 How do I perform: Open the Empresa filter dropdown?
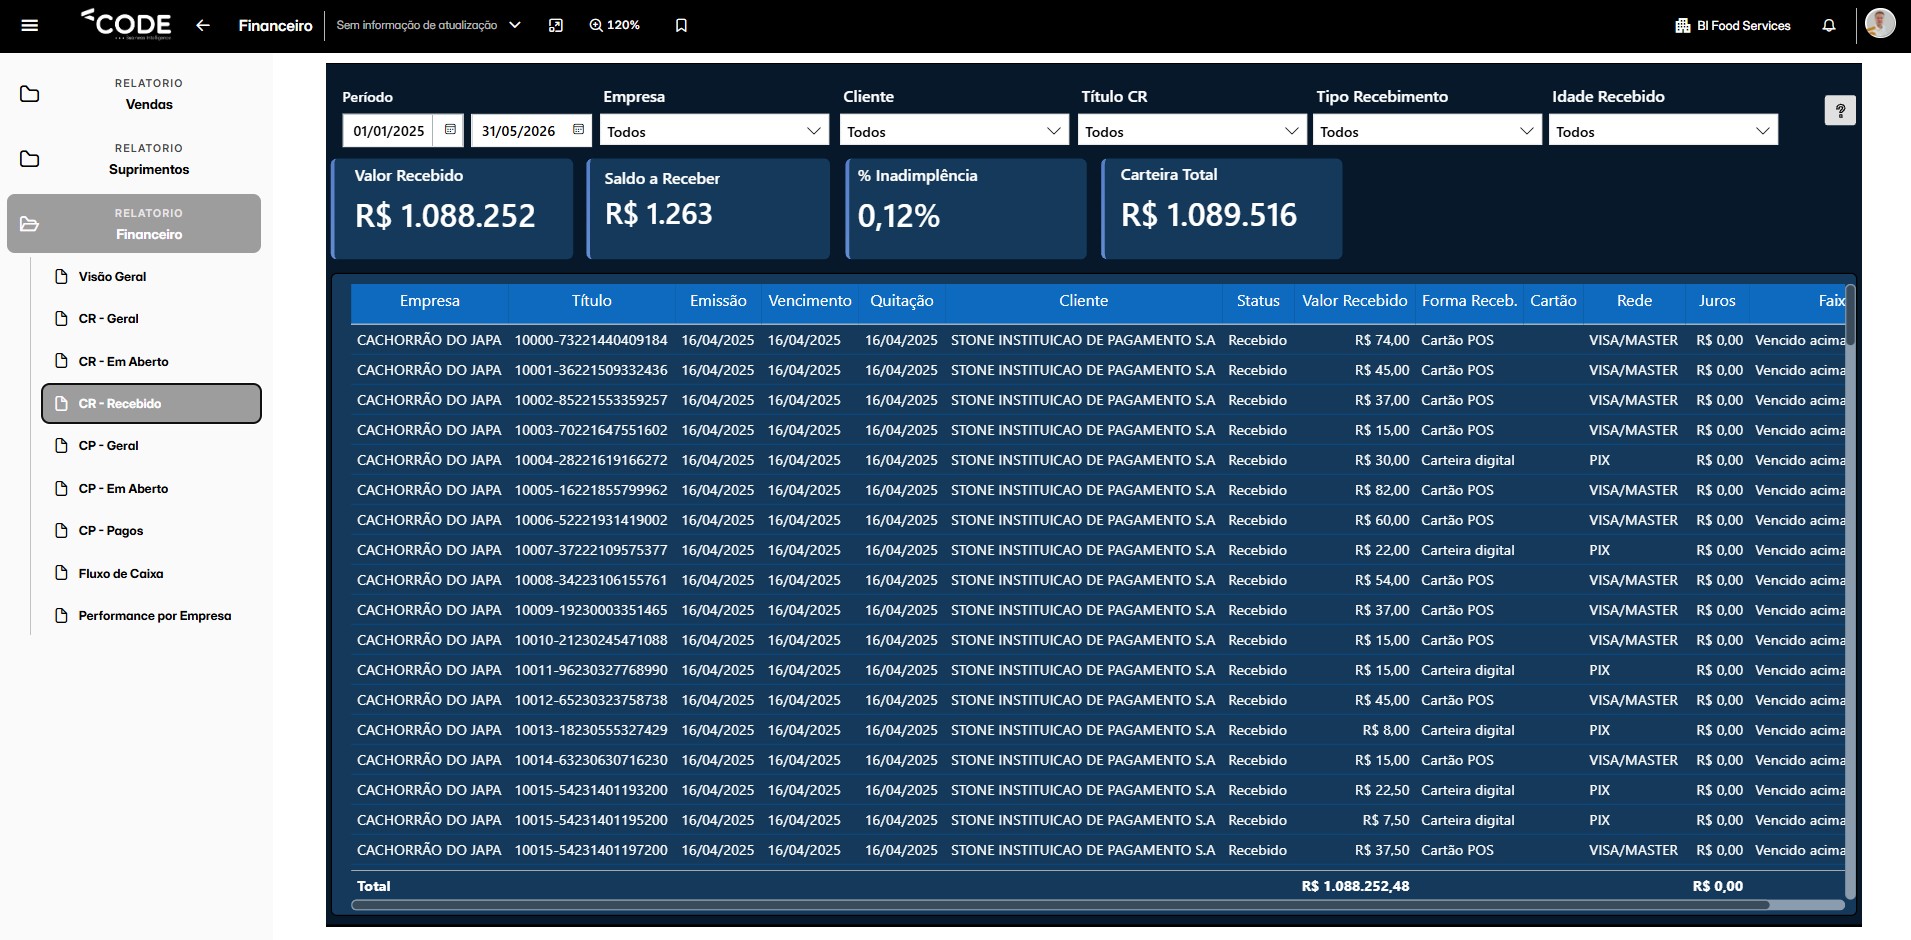tap(714, 131)
